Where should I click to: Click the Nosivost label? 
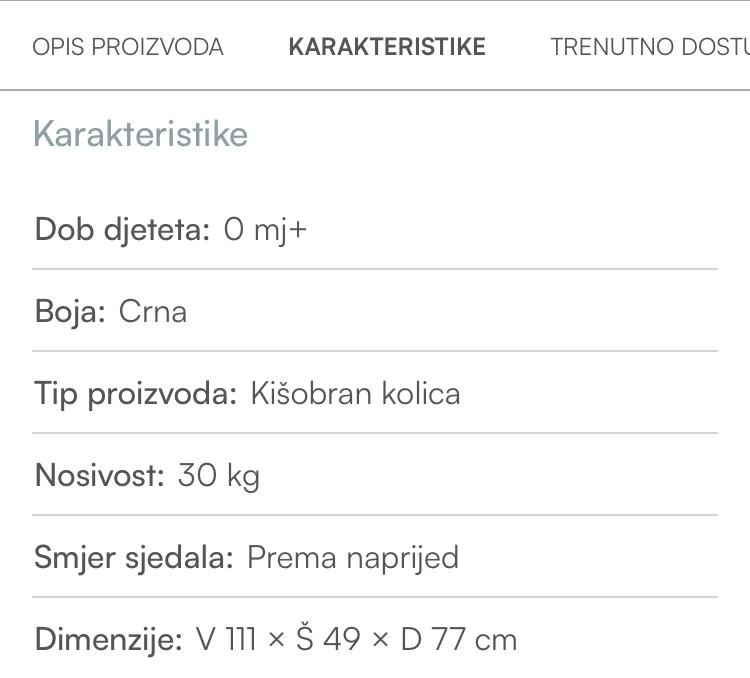click(x=99, y=475)
